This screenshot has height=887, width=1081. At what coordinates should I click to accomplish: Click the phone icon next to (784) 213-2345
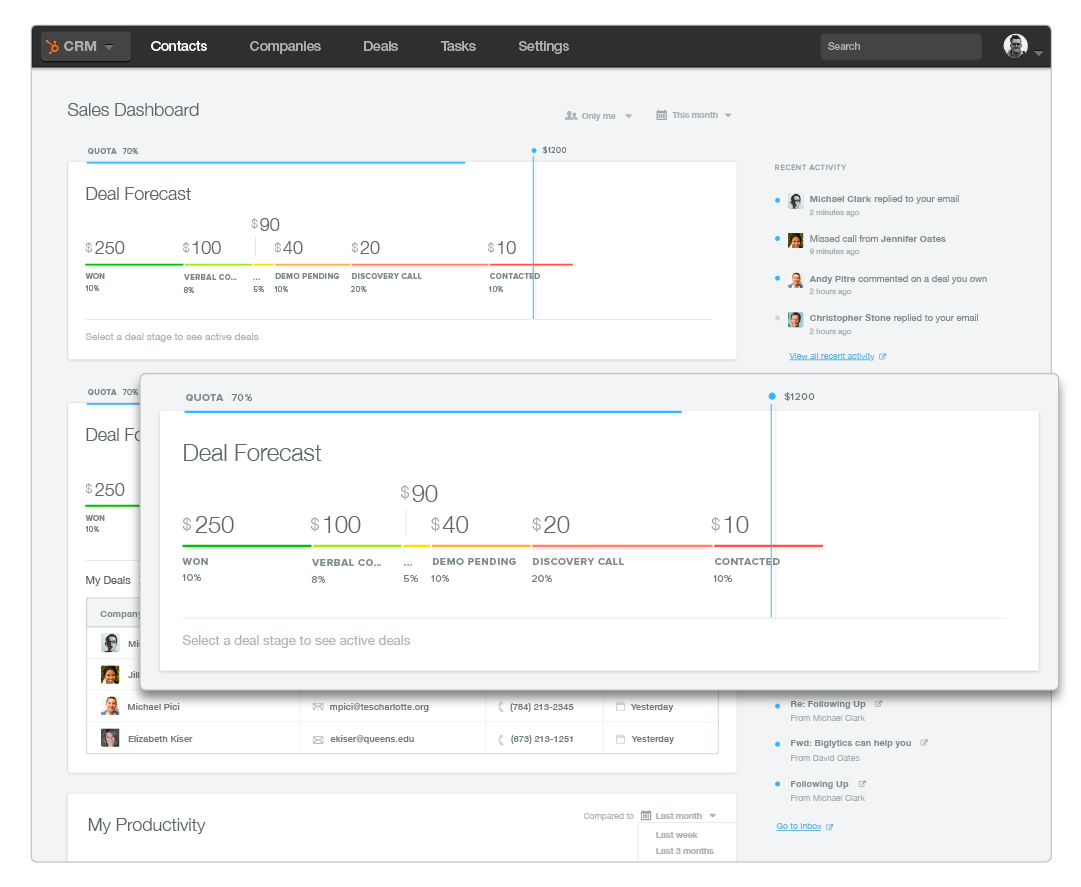pyautogui.click(x=502, y=707)
